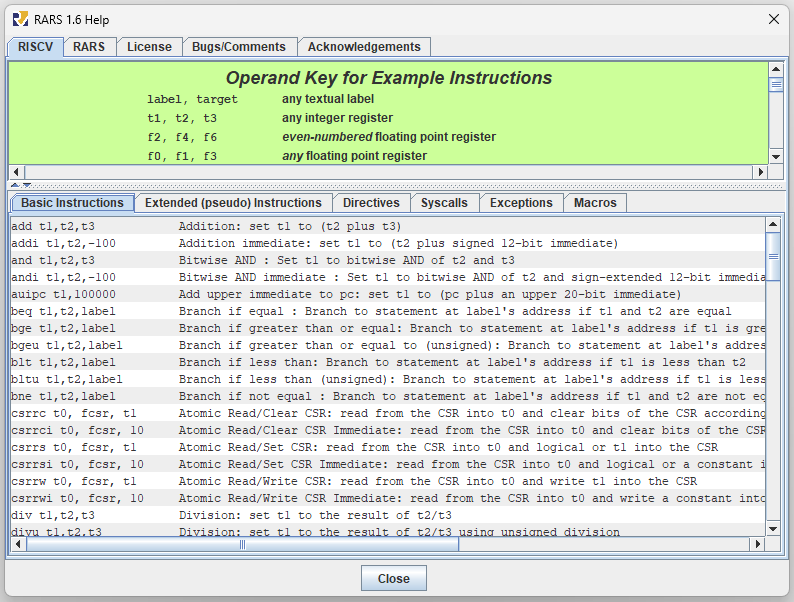Select the 'div t1,t2,t3' row

click(x=388, y=515)
